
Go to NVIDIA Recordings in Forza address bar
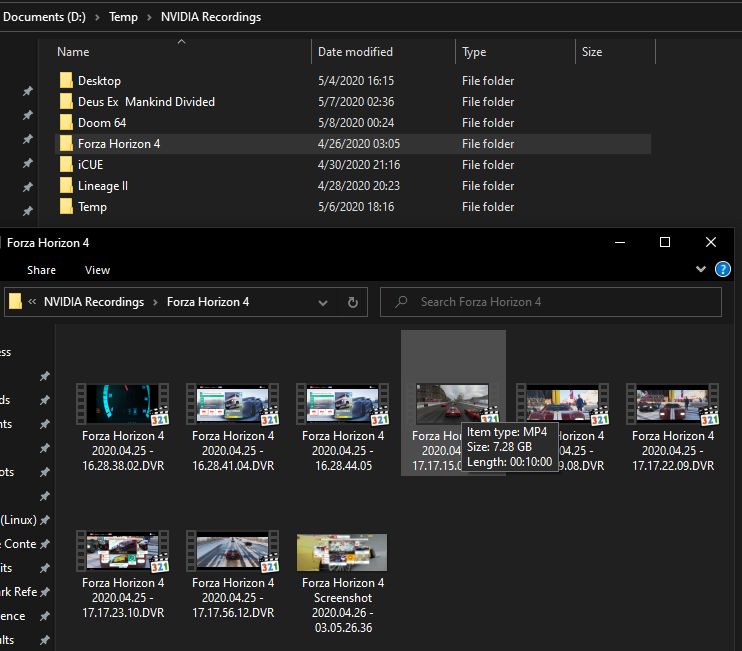pos(94,302)
